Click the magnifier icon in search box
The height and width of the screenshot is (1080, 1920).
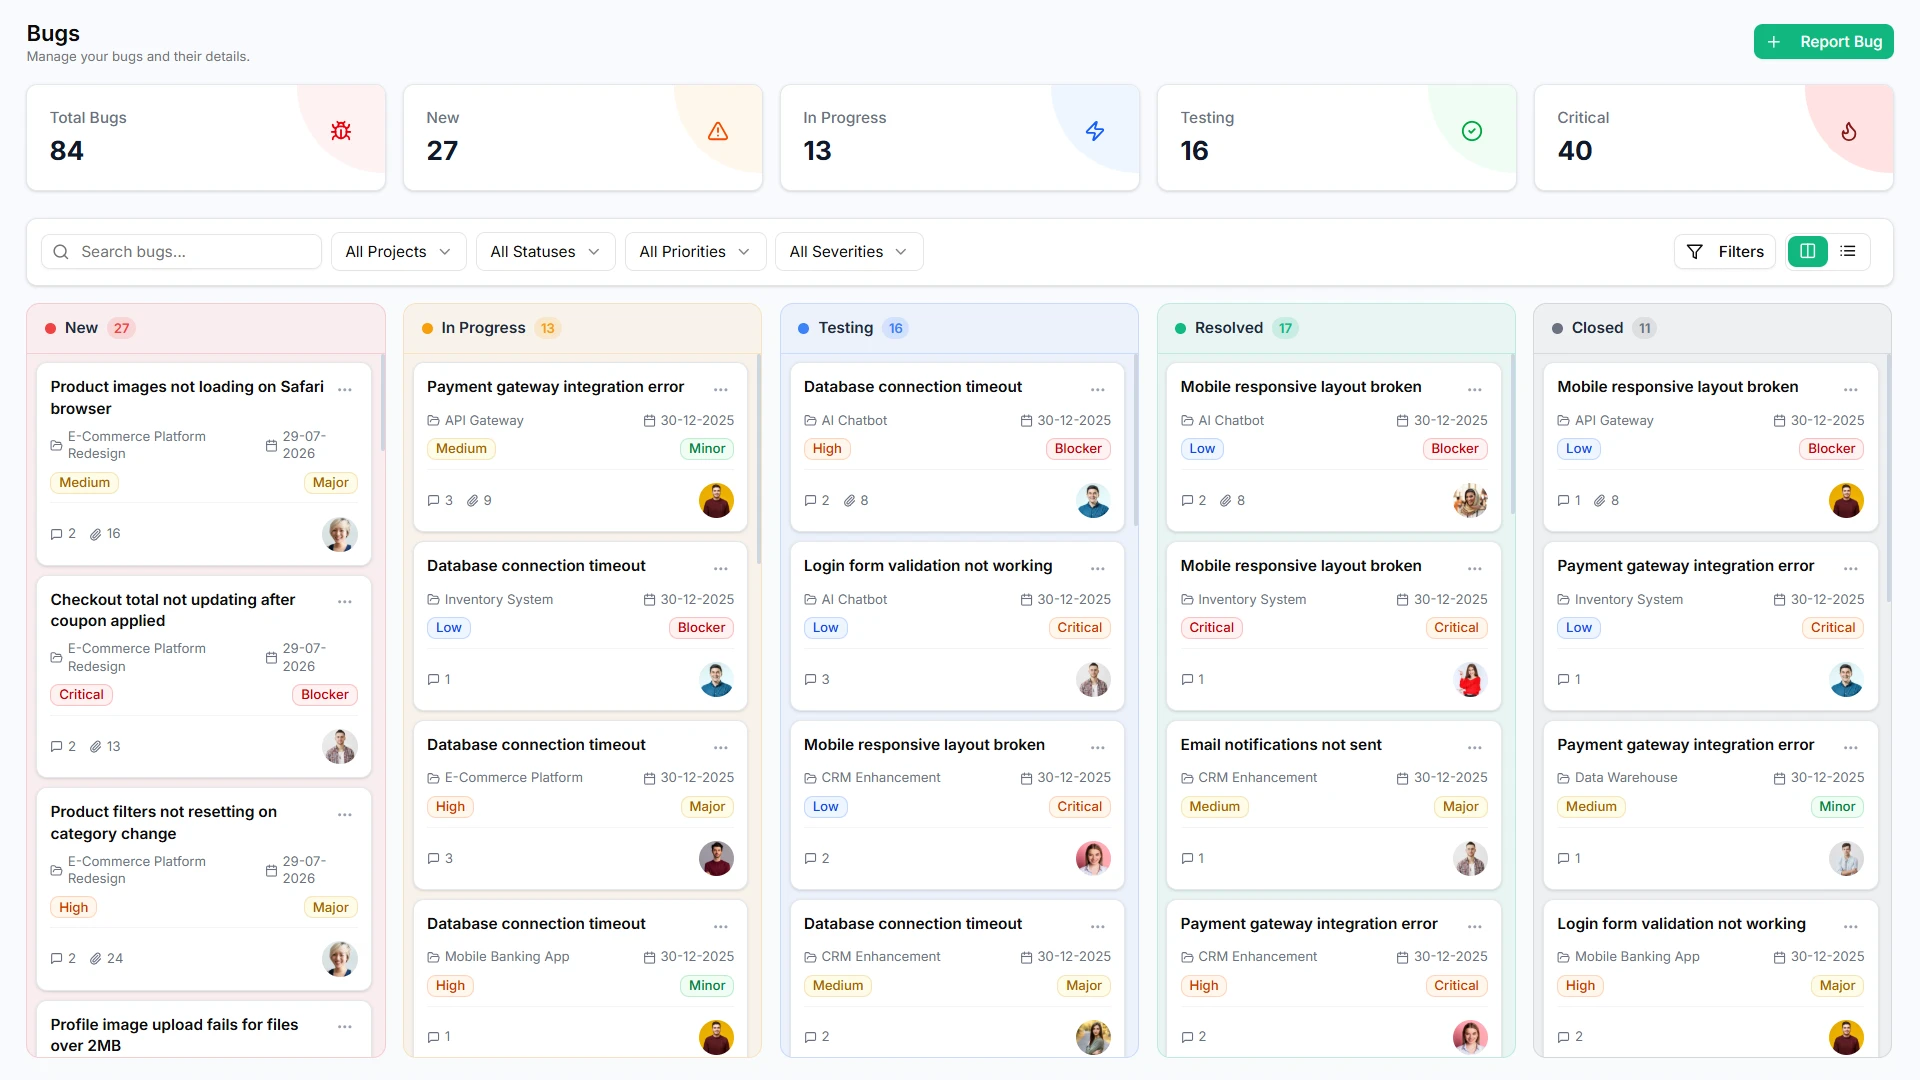[61, 252]
